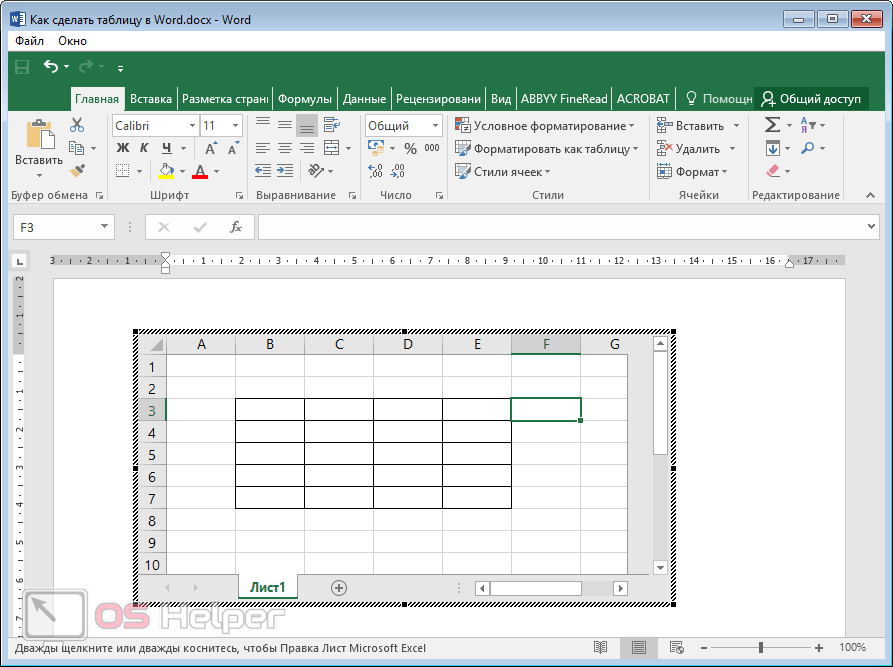Open the Файл menu

[x=29, y=41]
